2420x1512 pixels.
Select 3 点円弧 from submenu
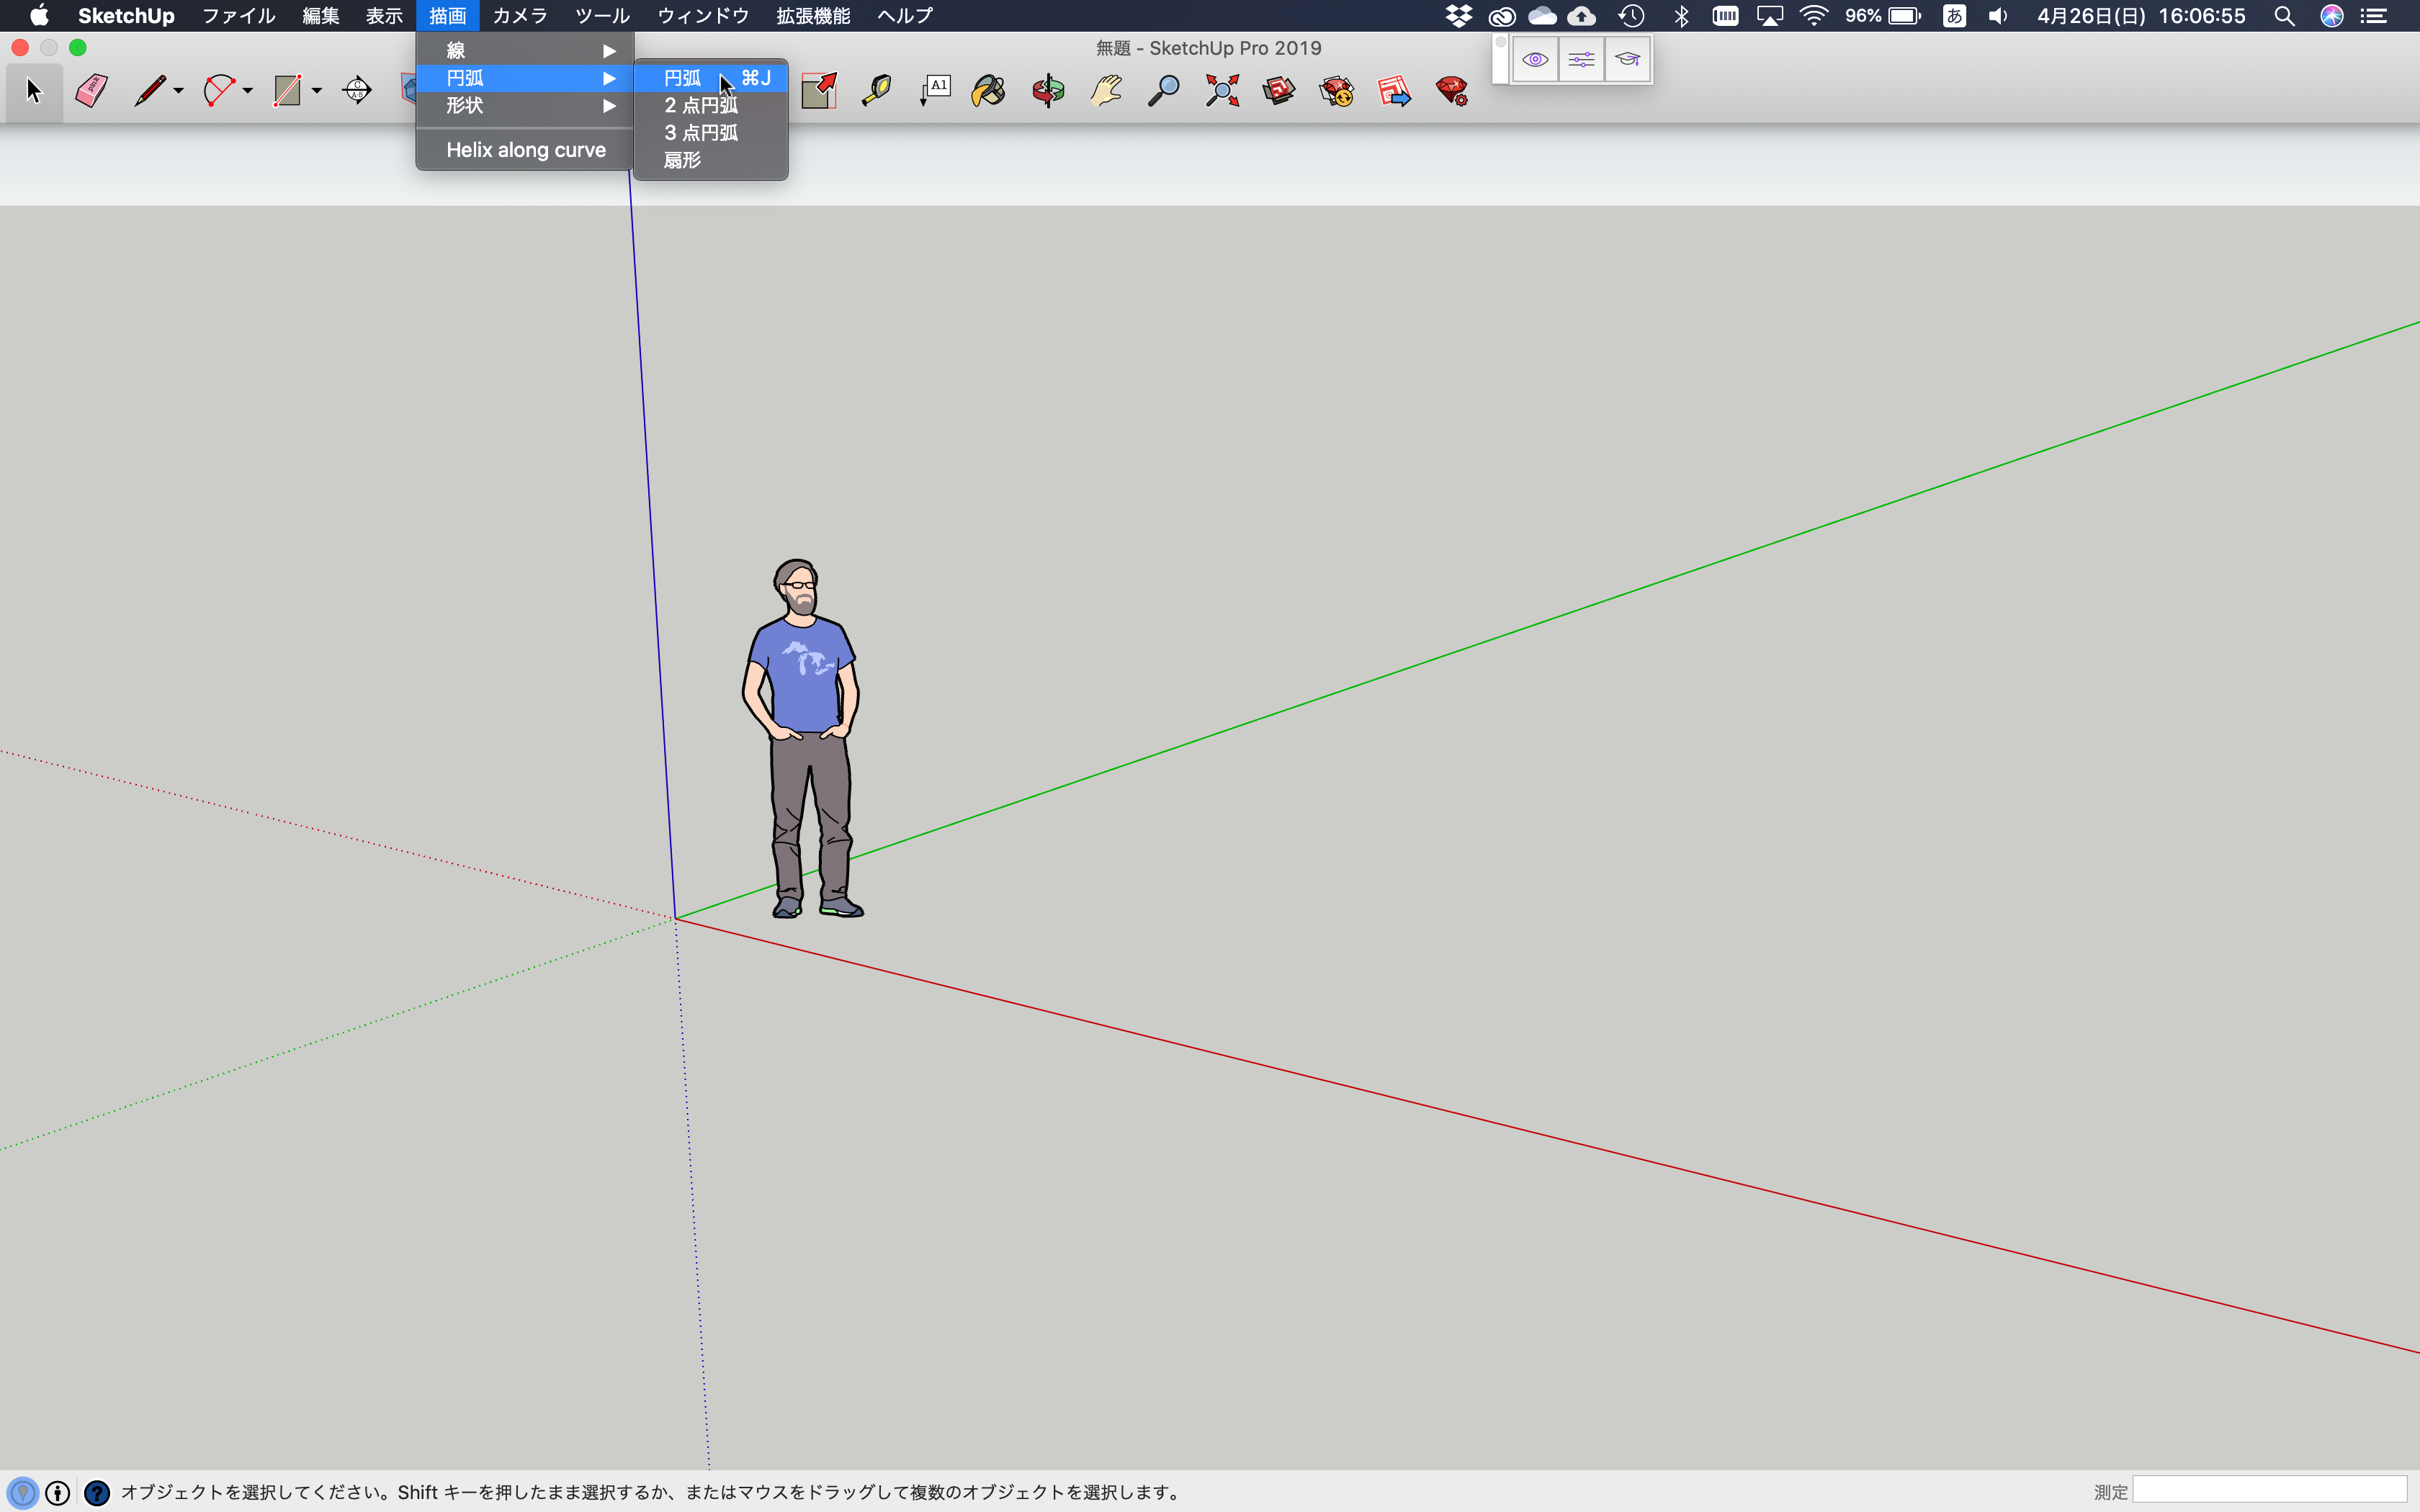[711, 132]
